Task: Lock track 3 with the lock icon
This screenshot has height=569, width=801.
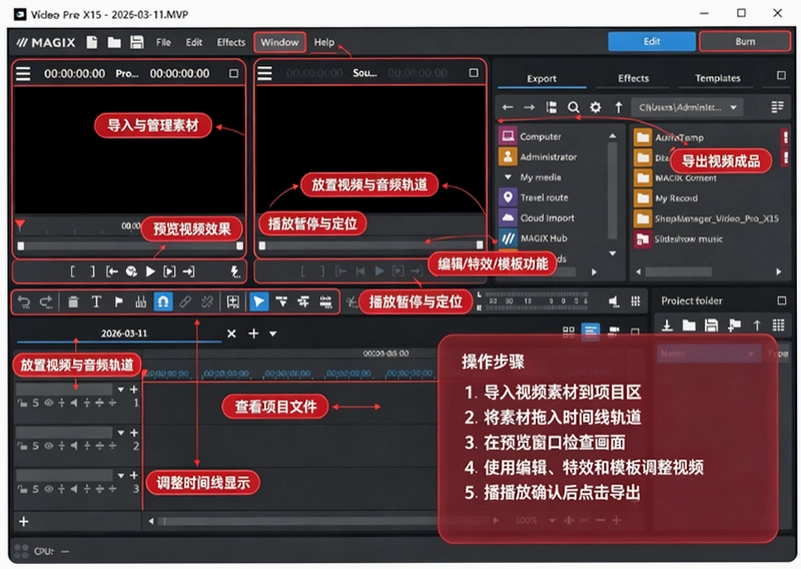Action: click(x=22, y=489)
